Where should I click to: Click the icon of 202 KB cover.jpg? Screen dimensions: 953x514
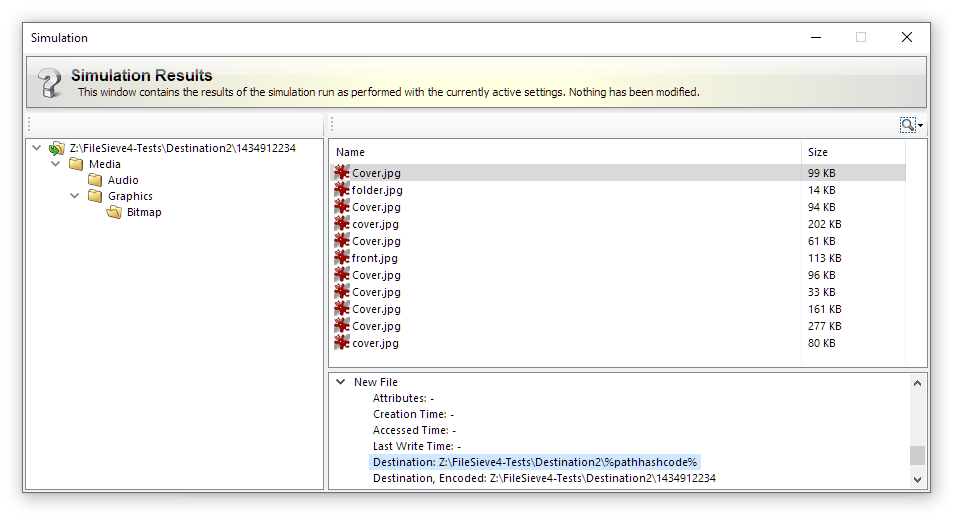pyautogui.click(x=342, y=224)
